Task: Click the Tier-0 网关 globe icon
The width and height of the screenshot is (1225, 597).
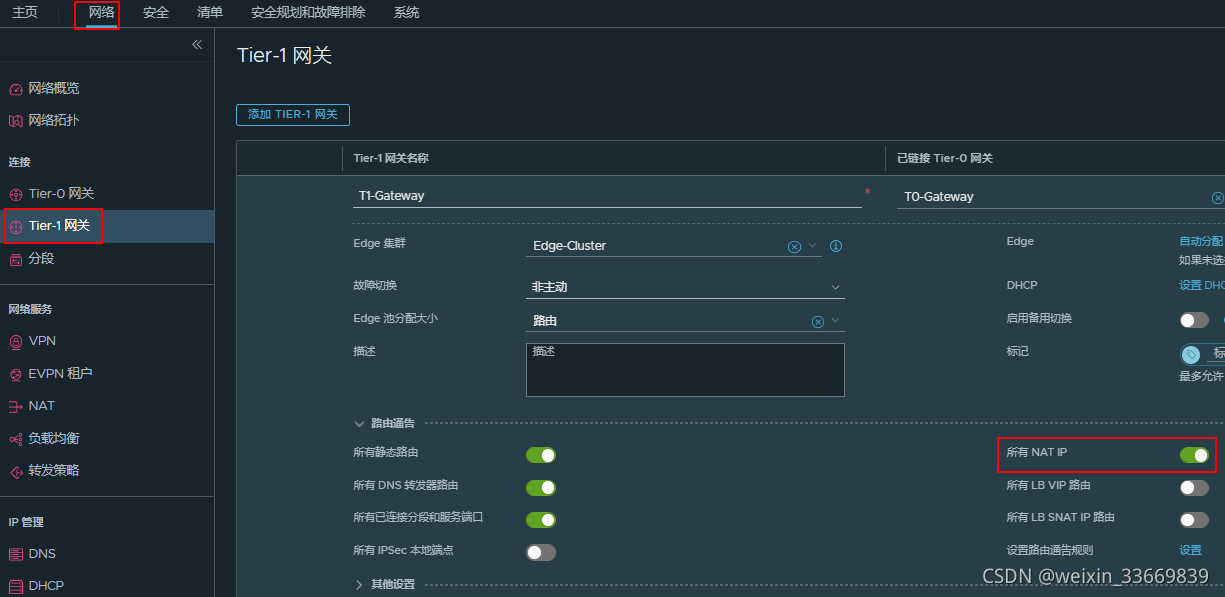Action: pyautogui.click(x=15, y=194)
